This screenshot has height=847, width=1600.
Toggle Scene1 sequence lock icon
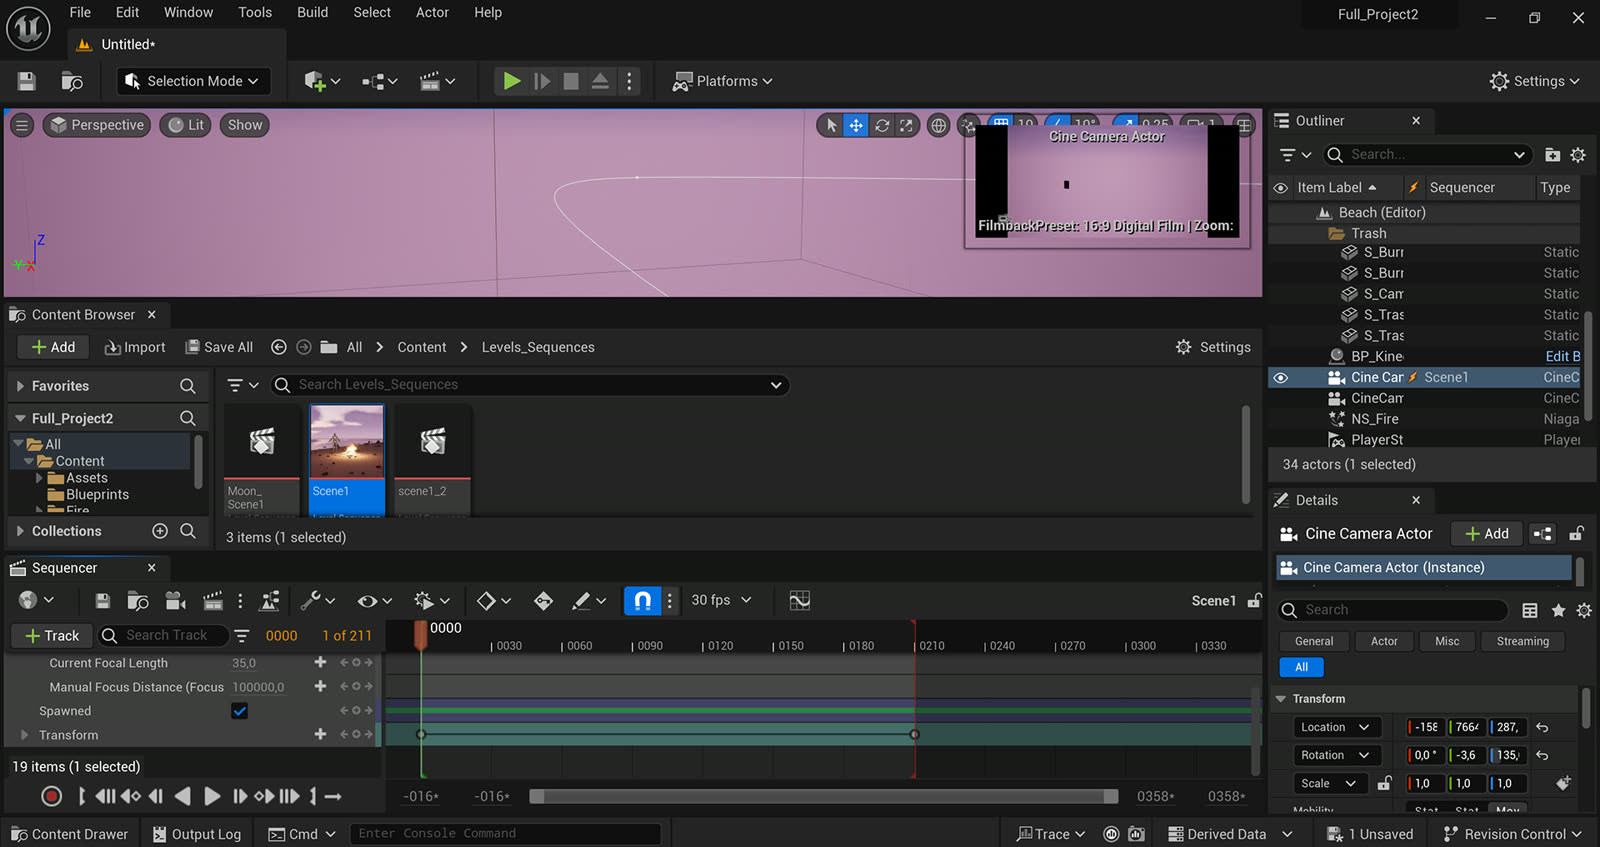[1254, 601]
